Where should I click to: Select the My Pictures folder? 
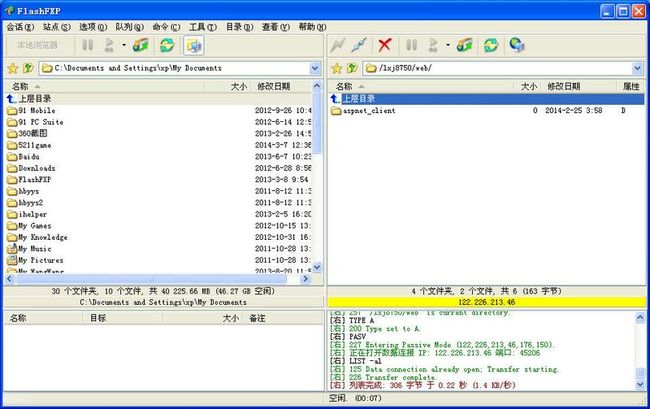[36, 260]
